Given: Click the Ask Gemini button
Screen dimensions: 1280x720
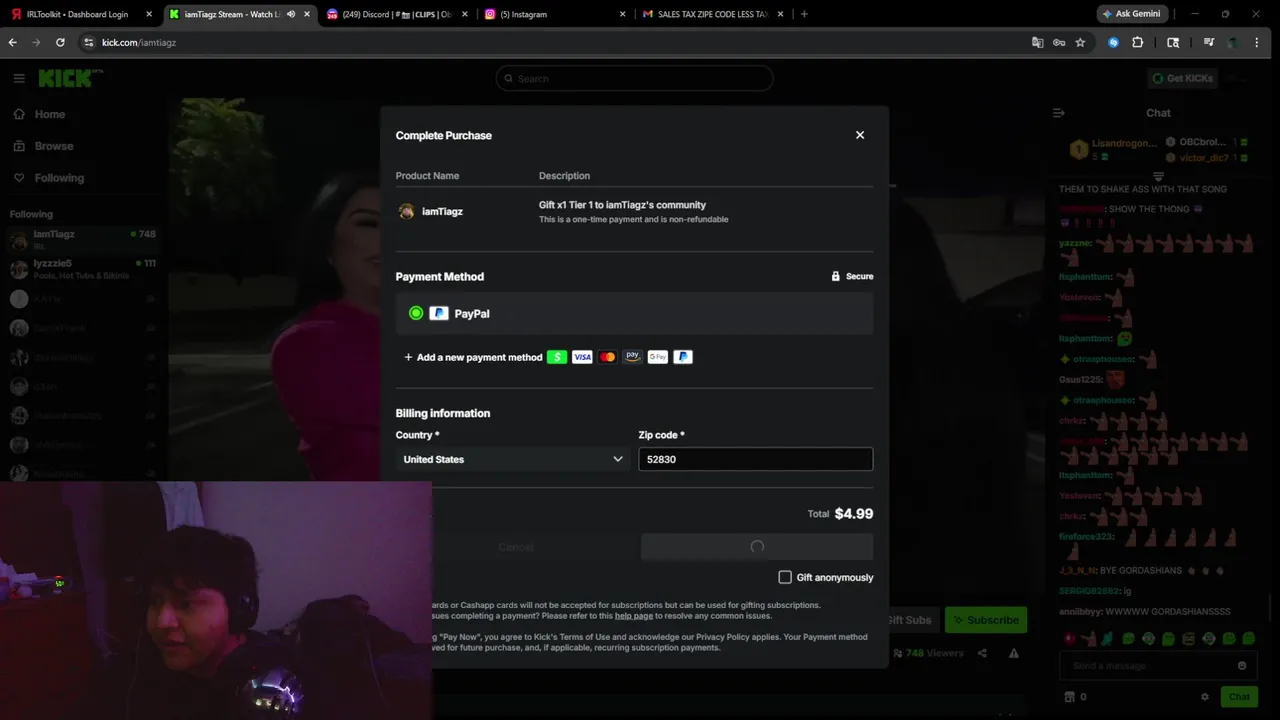Looking at the screenshot, I should (x=1132, y=14).
